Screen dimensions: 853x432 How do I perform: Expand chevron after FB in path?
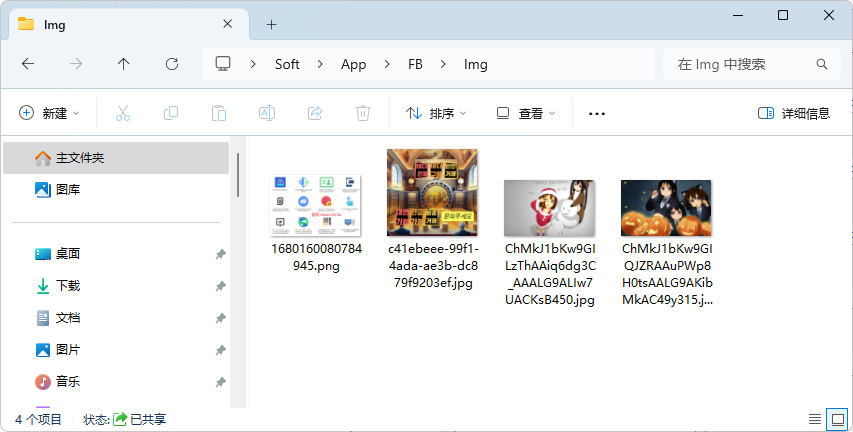(x=443, y=64)
